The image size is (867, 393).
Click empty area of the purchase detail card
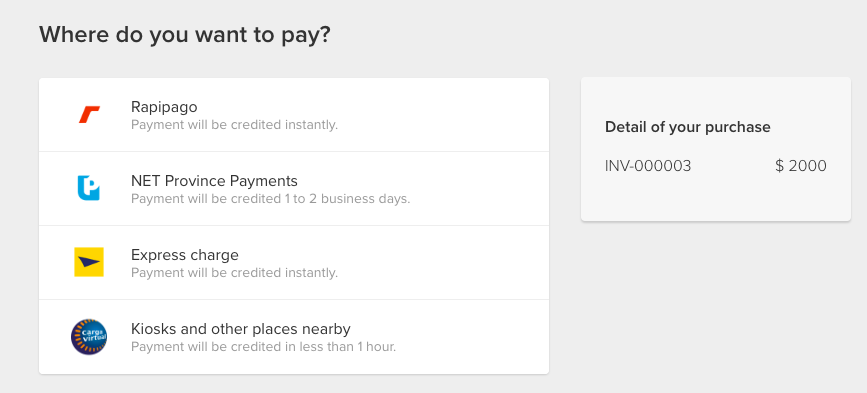(715, 199)
